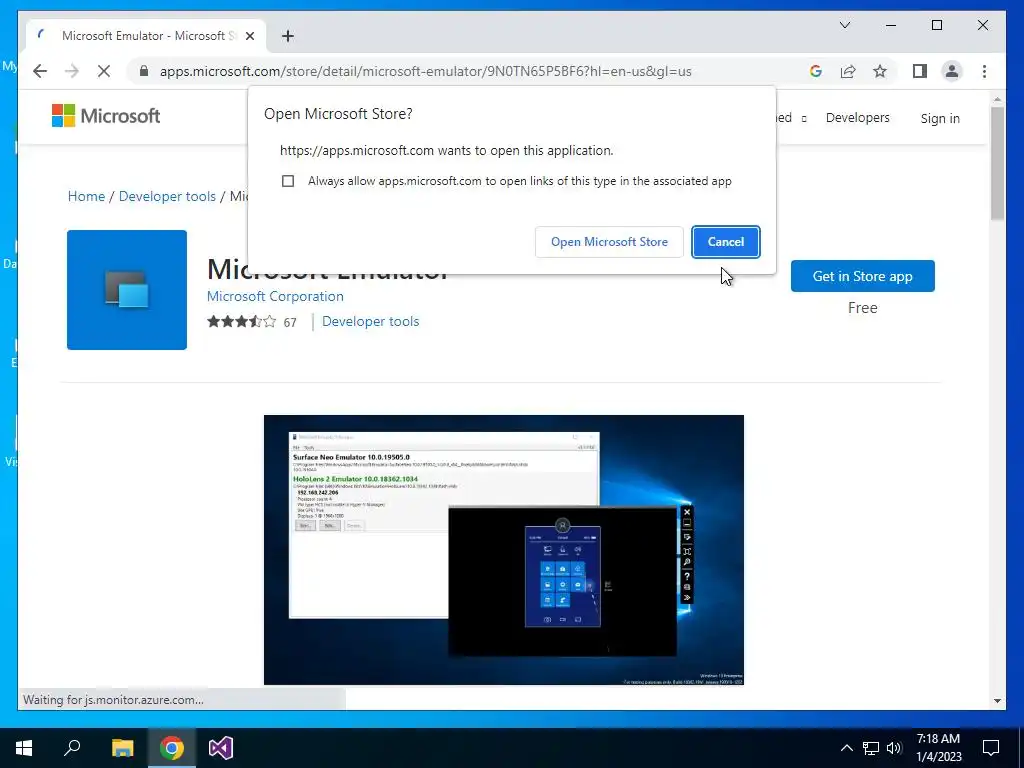This screenshot has width=1024, height=768.
Task: Click the Microsoft logo
Action: coord(106,116)
